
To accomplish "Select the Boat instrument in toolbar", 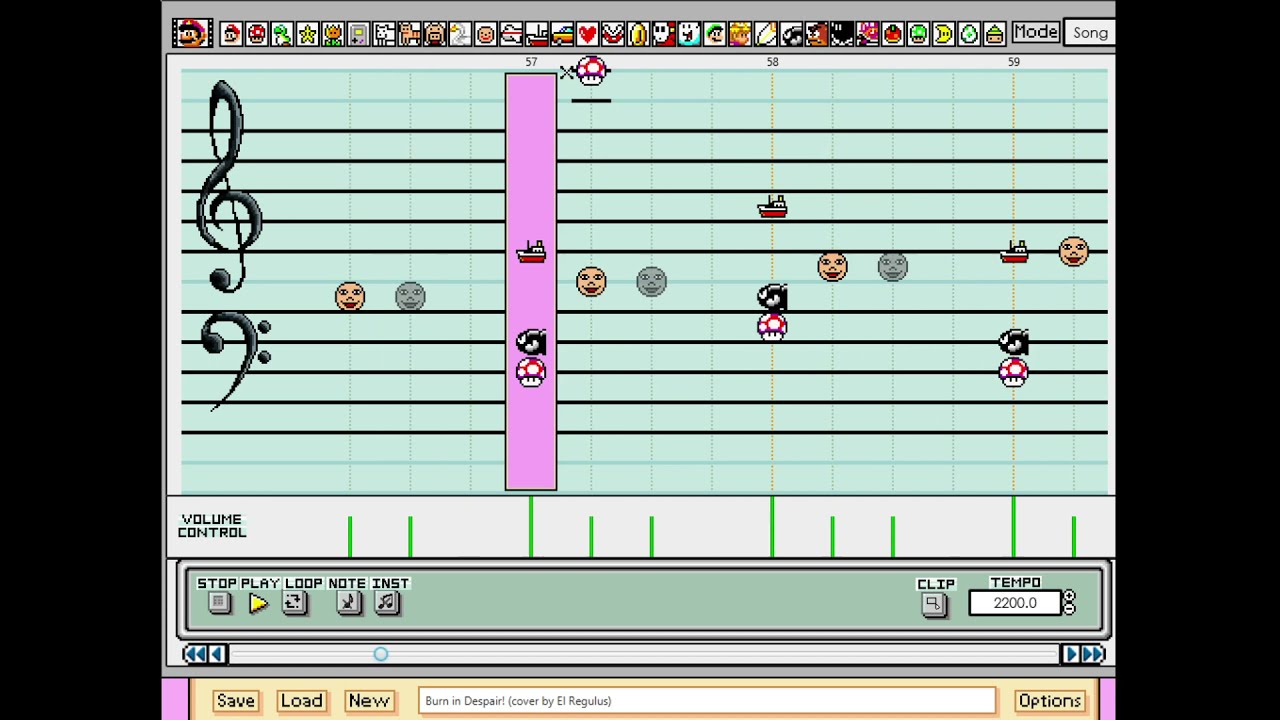I will click(x=536, y=34).
